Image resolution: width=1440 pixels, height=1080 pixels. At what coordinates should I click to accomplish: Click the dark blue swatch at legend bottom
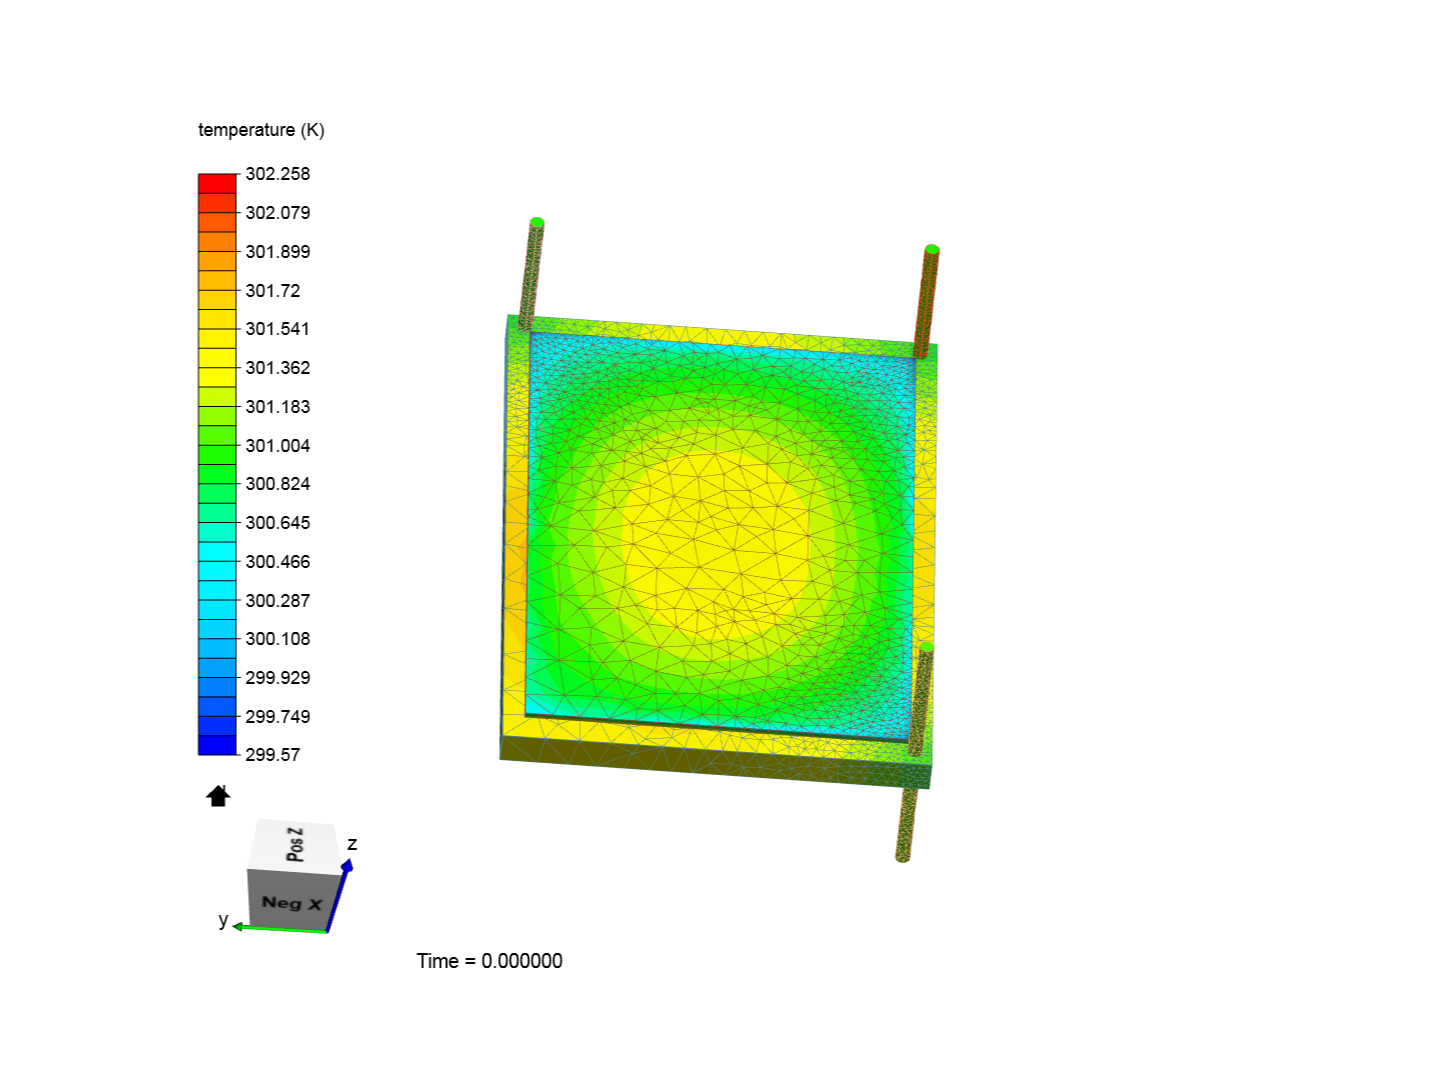point(217,745)
